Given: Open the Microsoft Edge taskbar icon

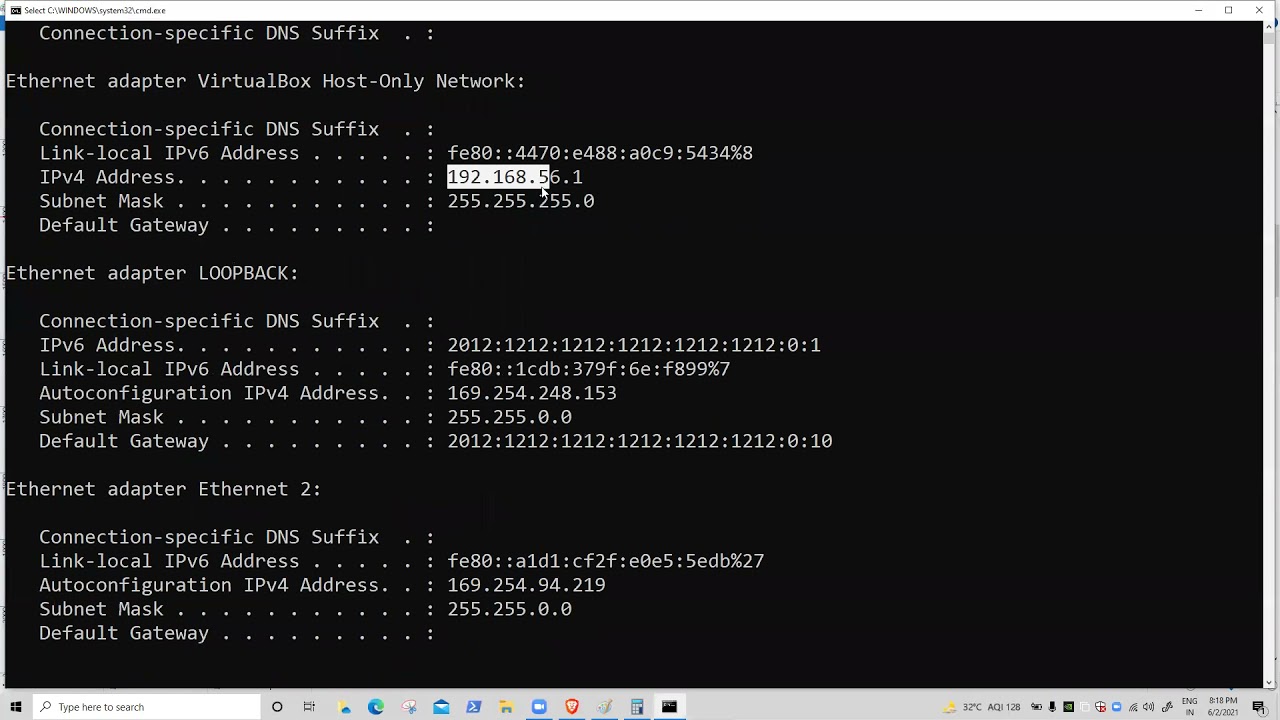Looking at the screenshot, I should coord(376,707).
